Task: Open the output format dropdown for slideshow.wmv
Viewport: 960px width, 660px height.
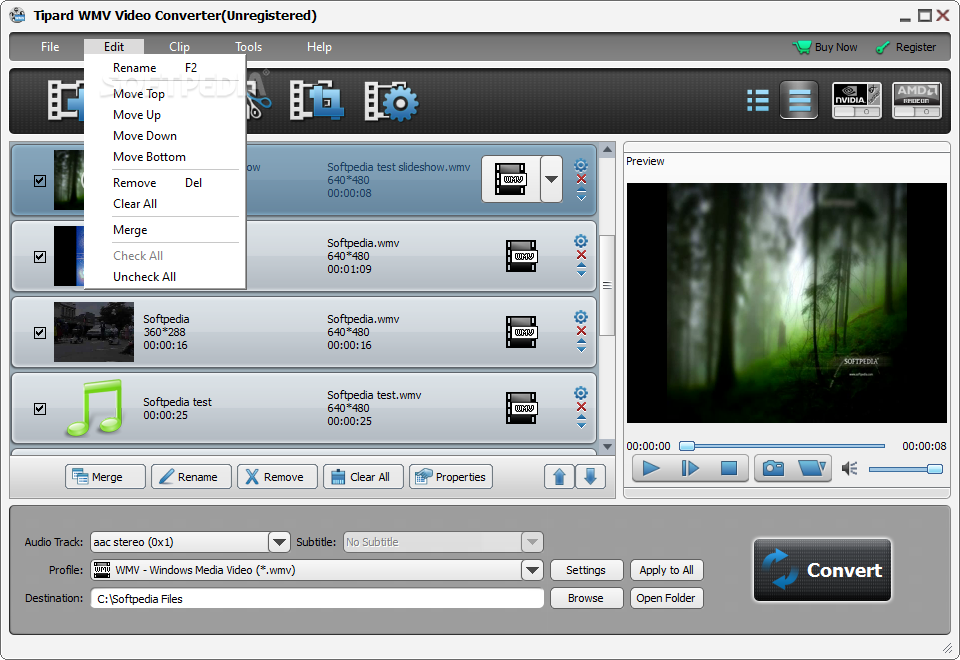Action: [x=552, y=179]
